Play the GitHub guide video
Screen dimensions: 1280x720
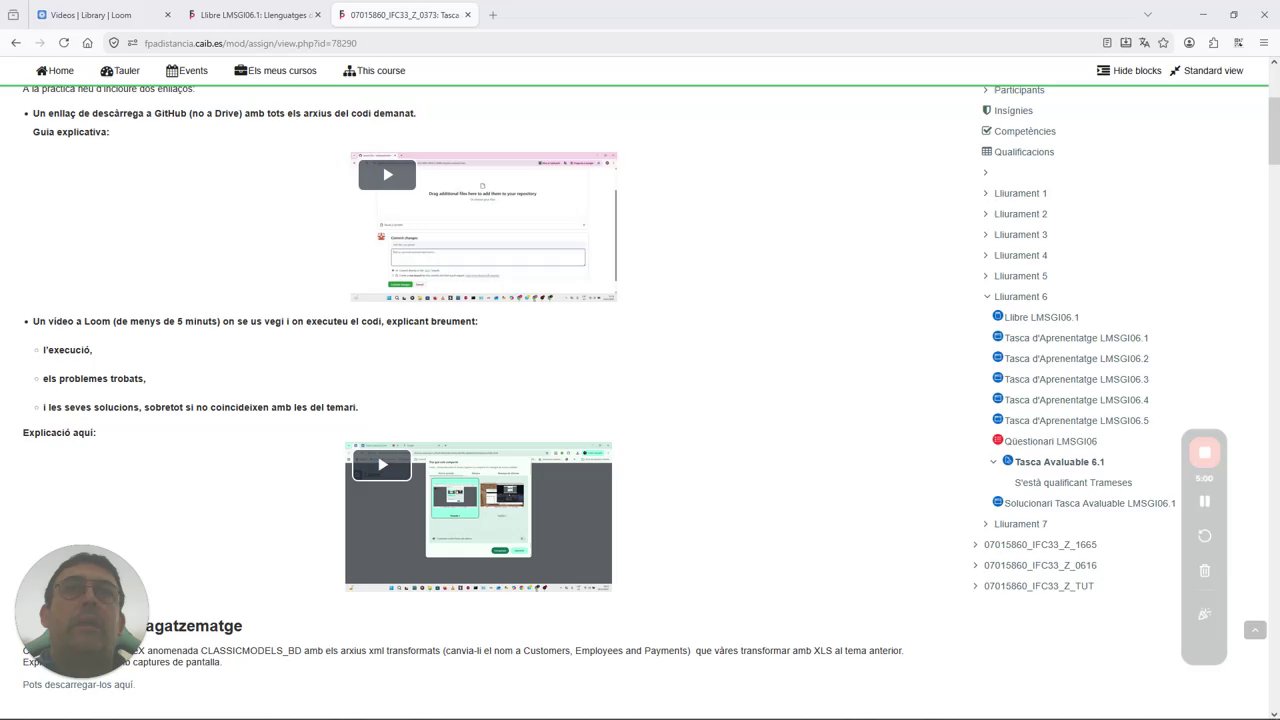(x=387, y=174)
